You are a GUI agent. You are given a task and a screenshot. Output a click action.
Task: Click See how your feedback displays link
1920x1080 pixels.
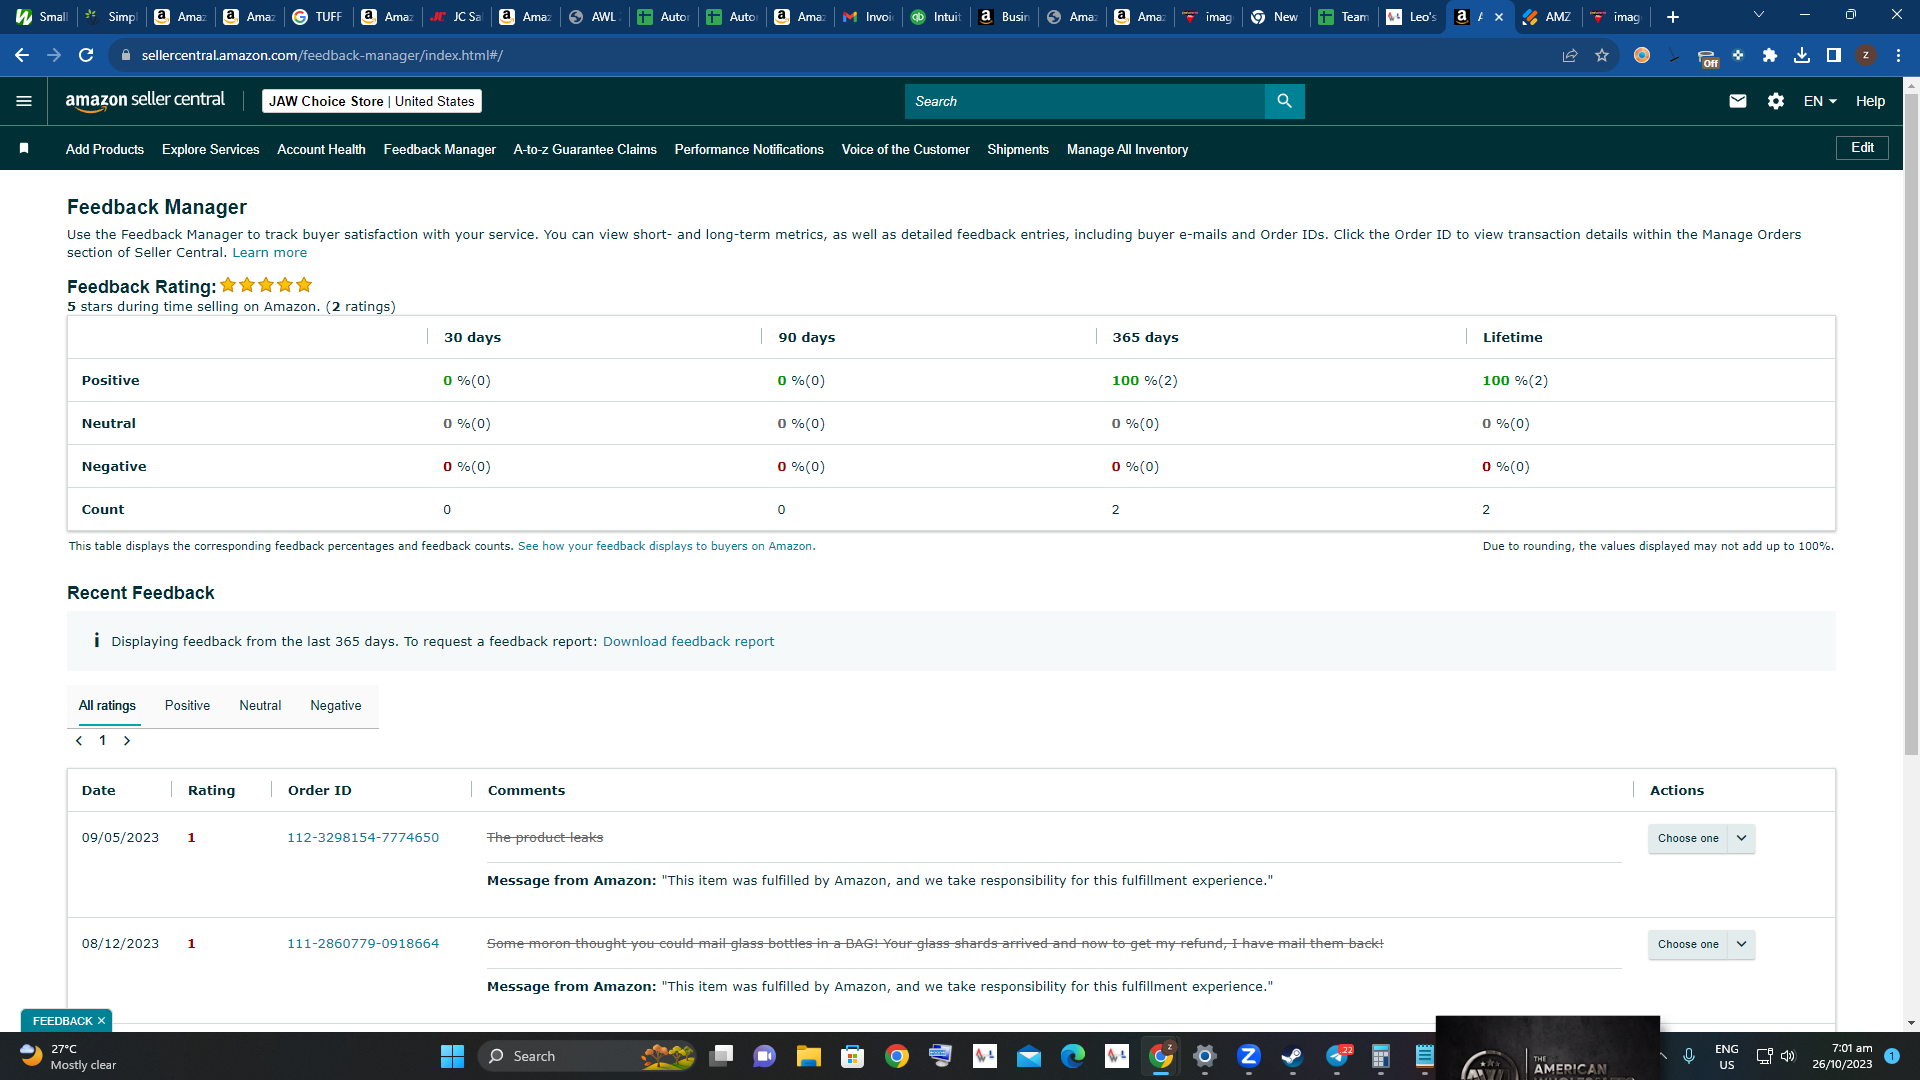click(666, 547)
